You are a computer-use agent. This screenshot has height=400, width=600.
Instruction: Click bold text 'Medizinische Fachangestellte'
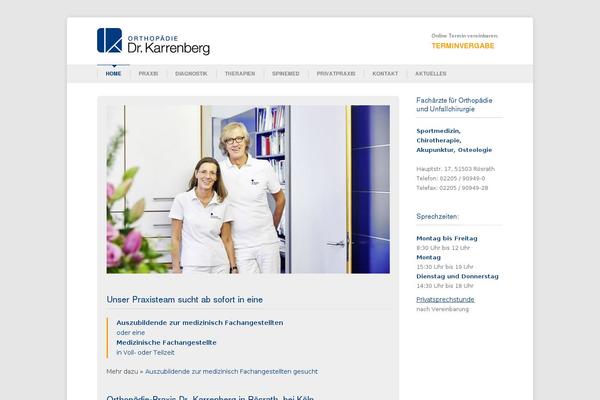[166, 342]
